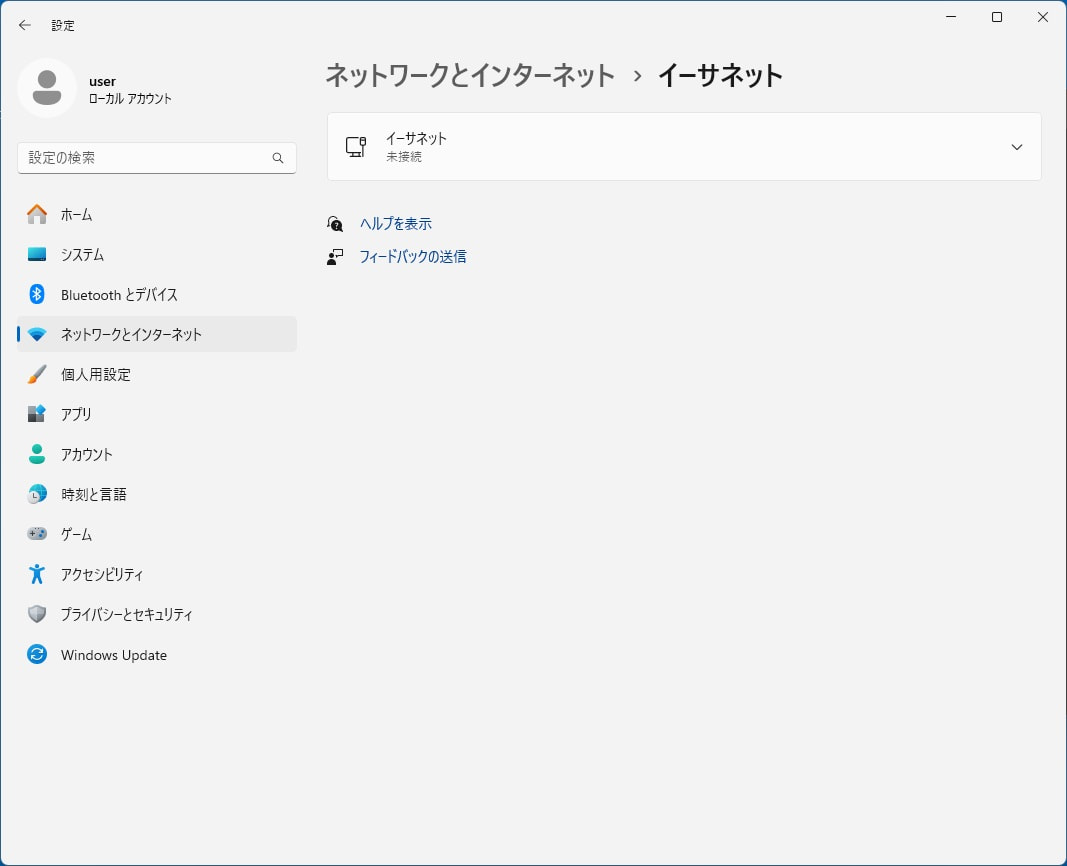Go to ネットワークとインターネット breadcrumb heading

click(470, 75)
